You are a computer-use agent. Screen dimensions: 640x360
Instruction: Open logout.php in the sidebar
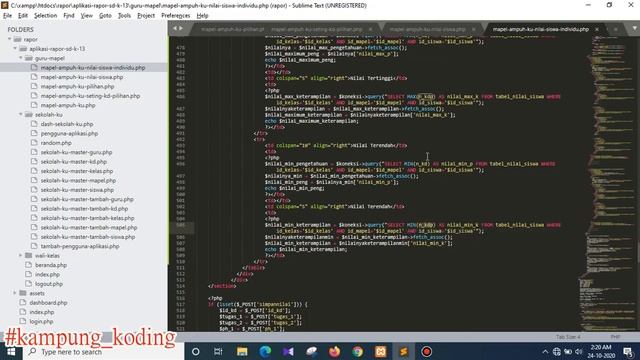tap(49, 284)
